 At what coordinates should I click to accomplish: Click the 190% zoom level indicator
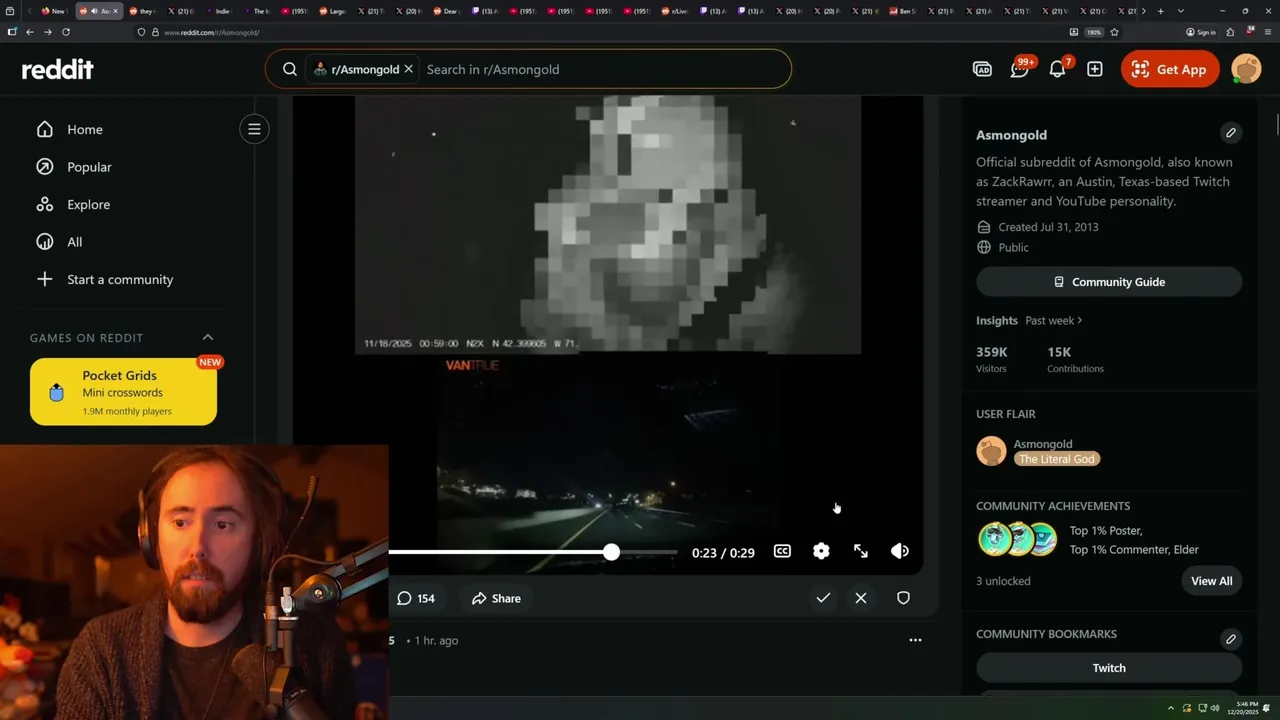tap(1094, 32)
